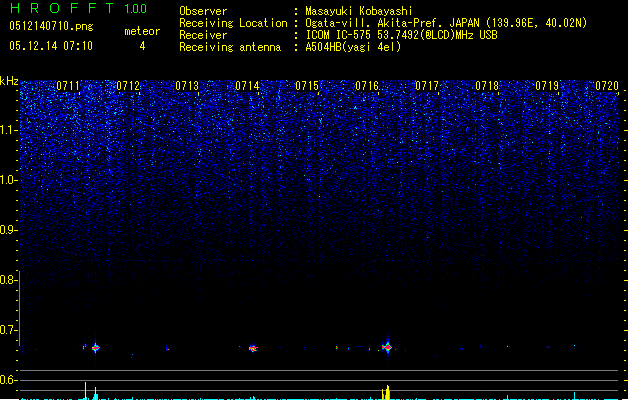Click the 0711 time marker
Screen dimensions: 629x400
tap(68, 85)
